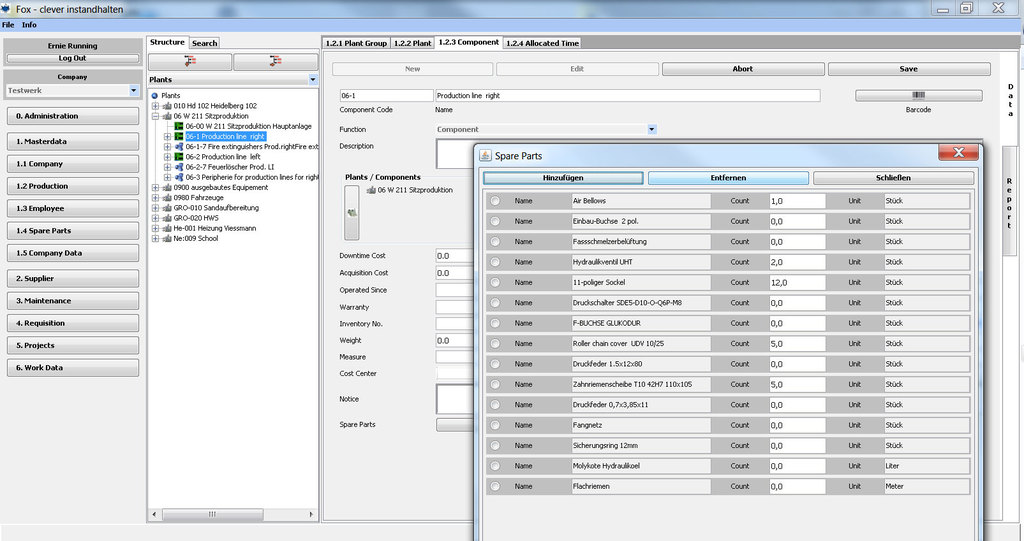Viewport: 1024px width, 541px height.
Task: Click the plant selector button under Plants / Components
Action: click(351, 213)
